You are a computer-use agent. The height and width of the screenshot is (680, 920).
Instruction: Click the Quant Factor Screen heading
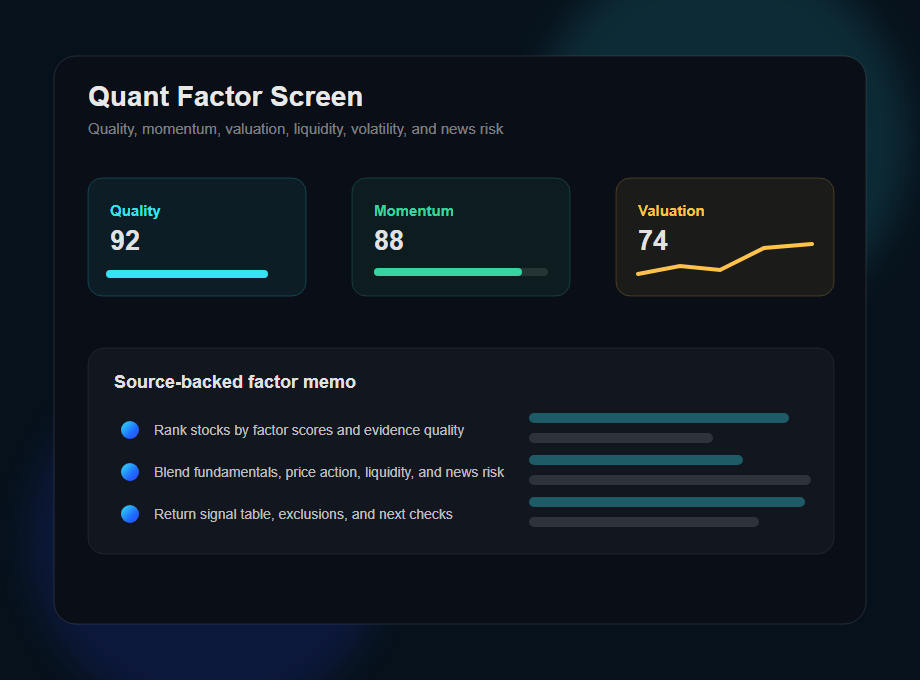point(225,97)
